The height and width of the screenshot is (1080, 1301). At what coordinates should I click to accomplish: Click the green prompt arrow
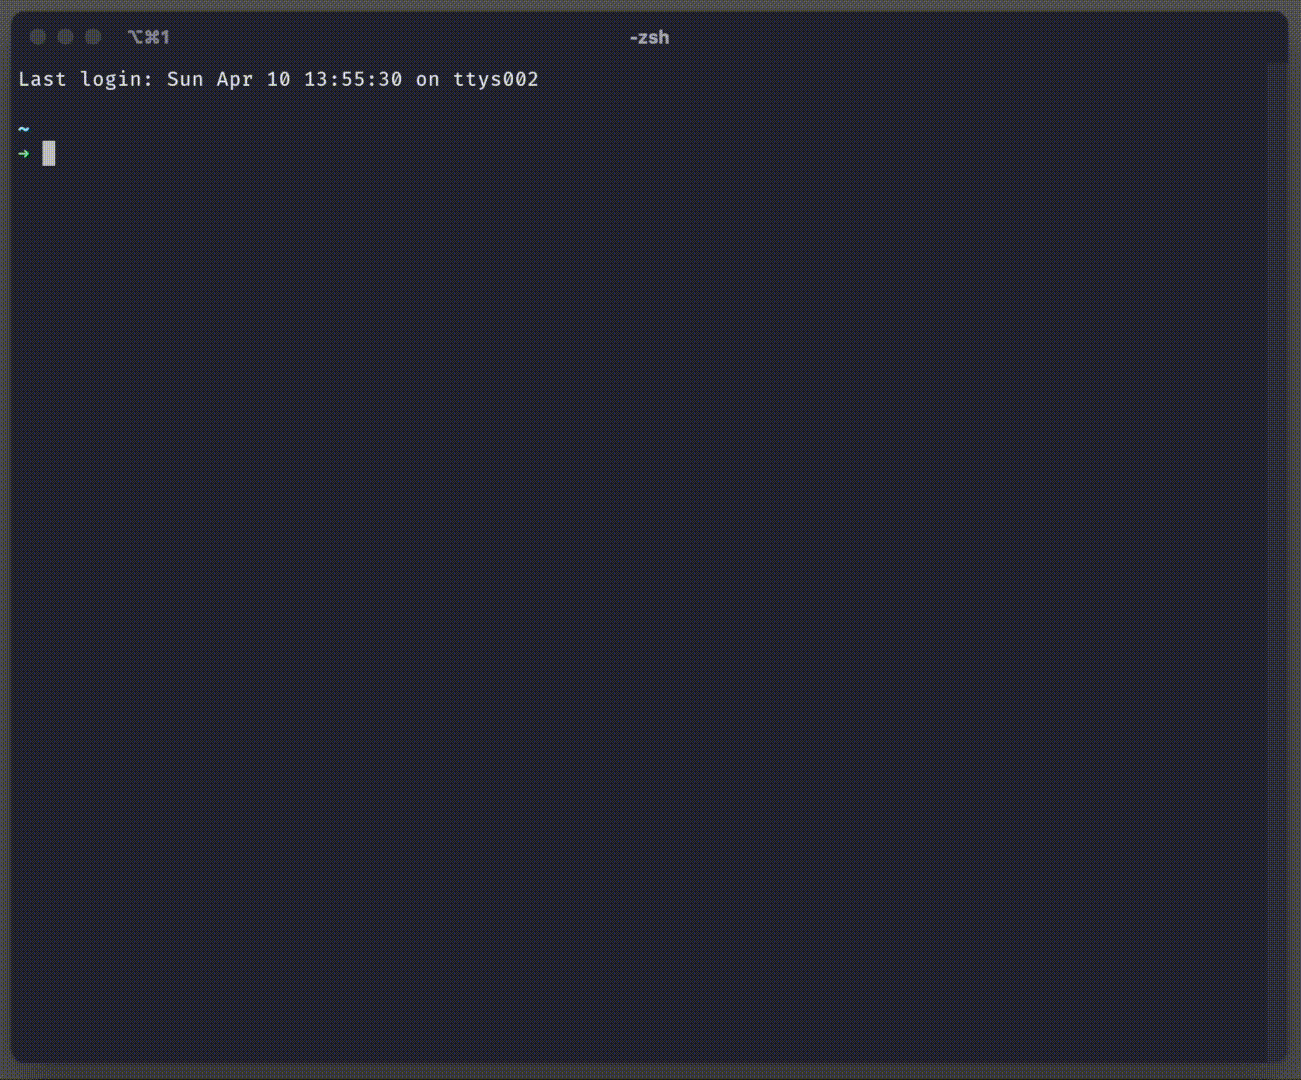(24, 154)
